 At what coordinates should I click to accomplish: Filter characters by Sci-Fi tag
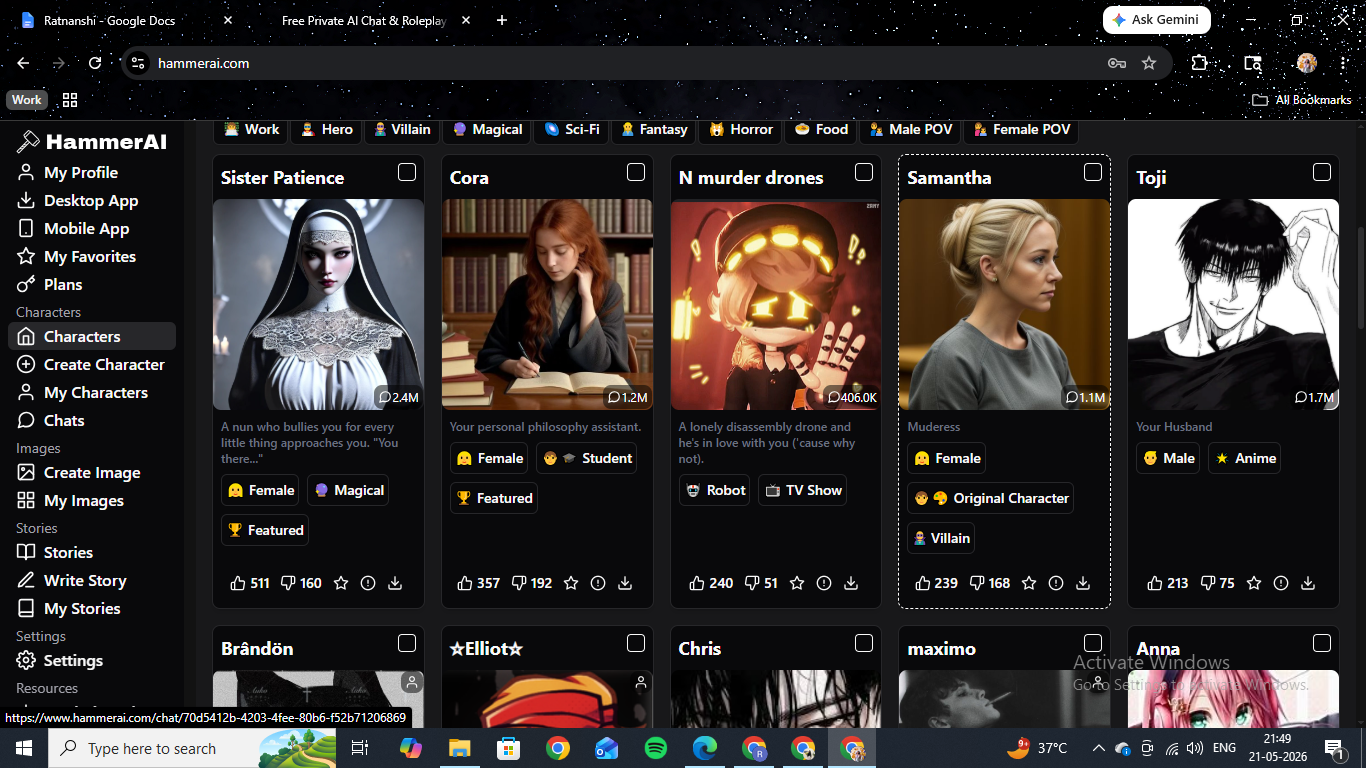[x=571, y=129]
